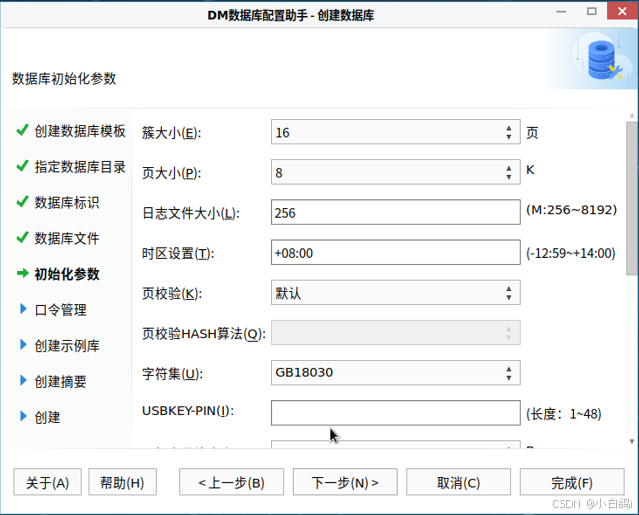Click the arrows of 页校验 combo box
Image resolution: width=639 pixels, height=515 pixels.
pos(509,293)
